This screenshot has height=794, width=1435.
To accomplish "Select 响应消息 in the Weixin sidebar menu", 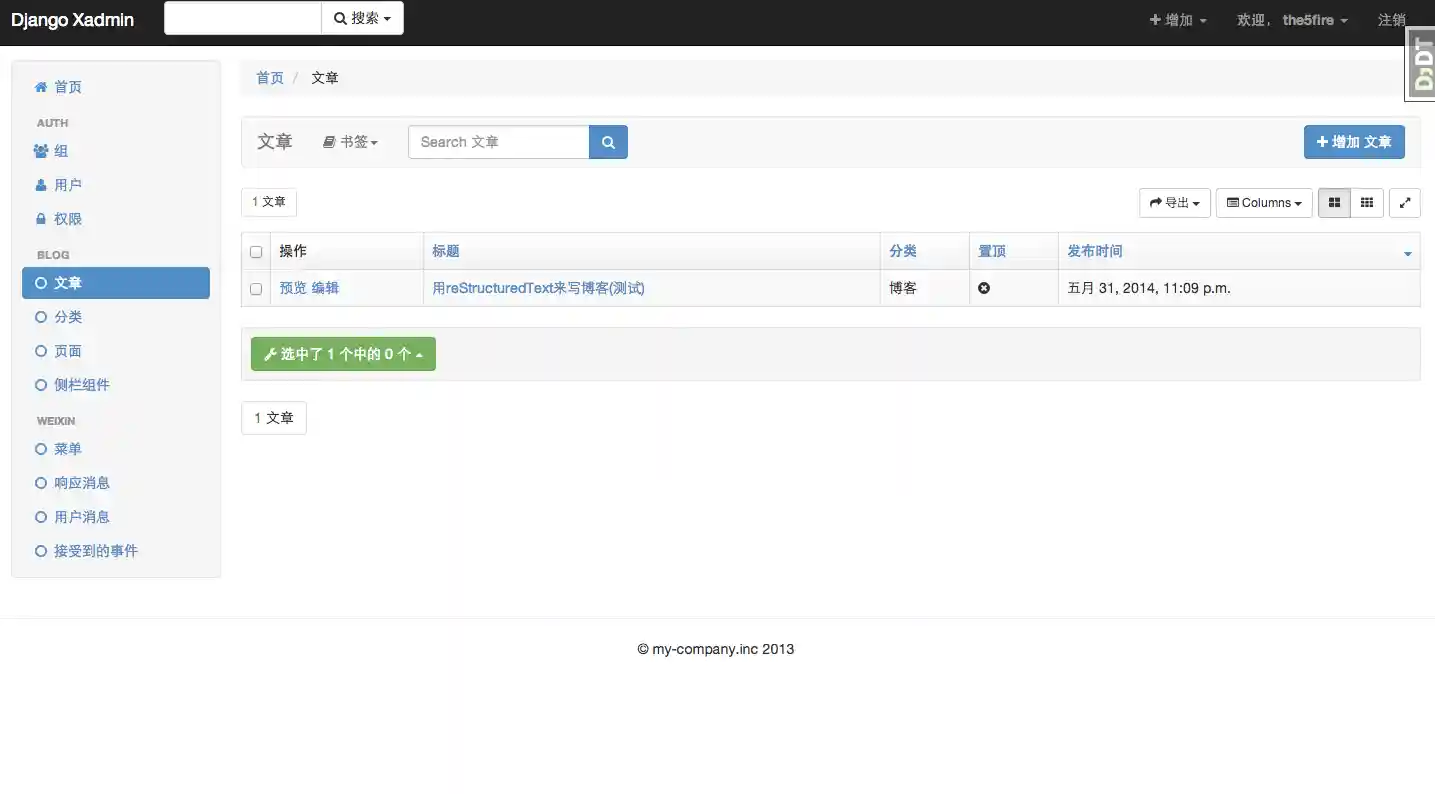I will 82,483.
